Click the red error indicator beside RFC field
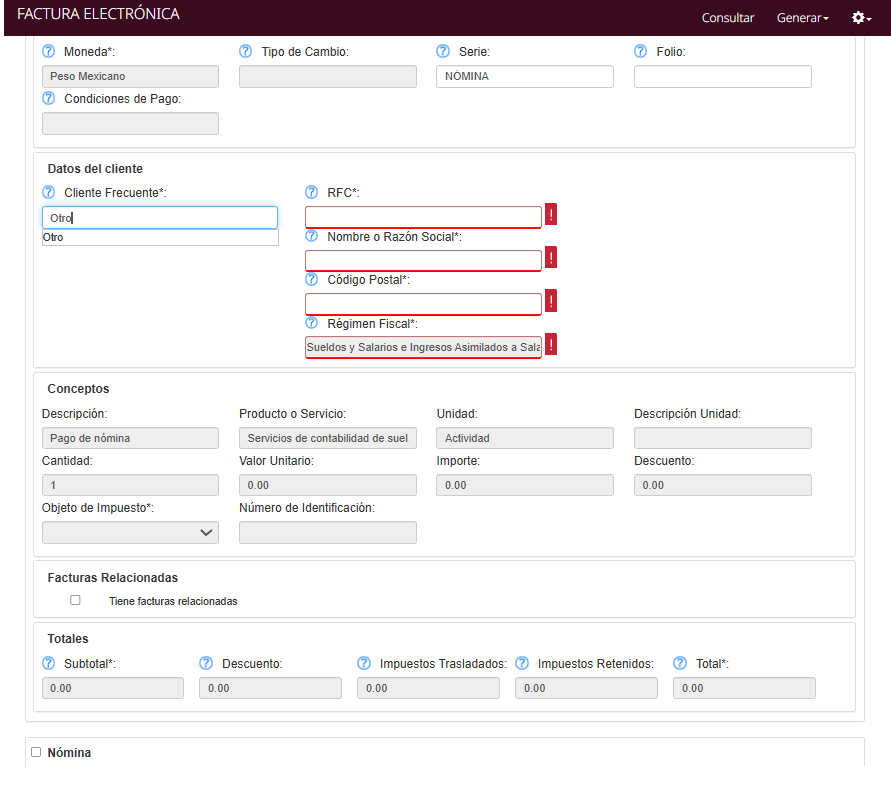Screen dimensions: 891x804 (551, 214)
